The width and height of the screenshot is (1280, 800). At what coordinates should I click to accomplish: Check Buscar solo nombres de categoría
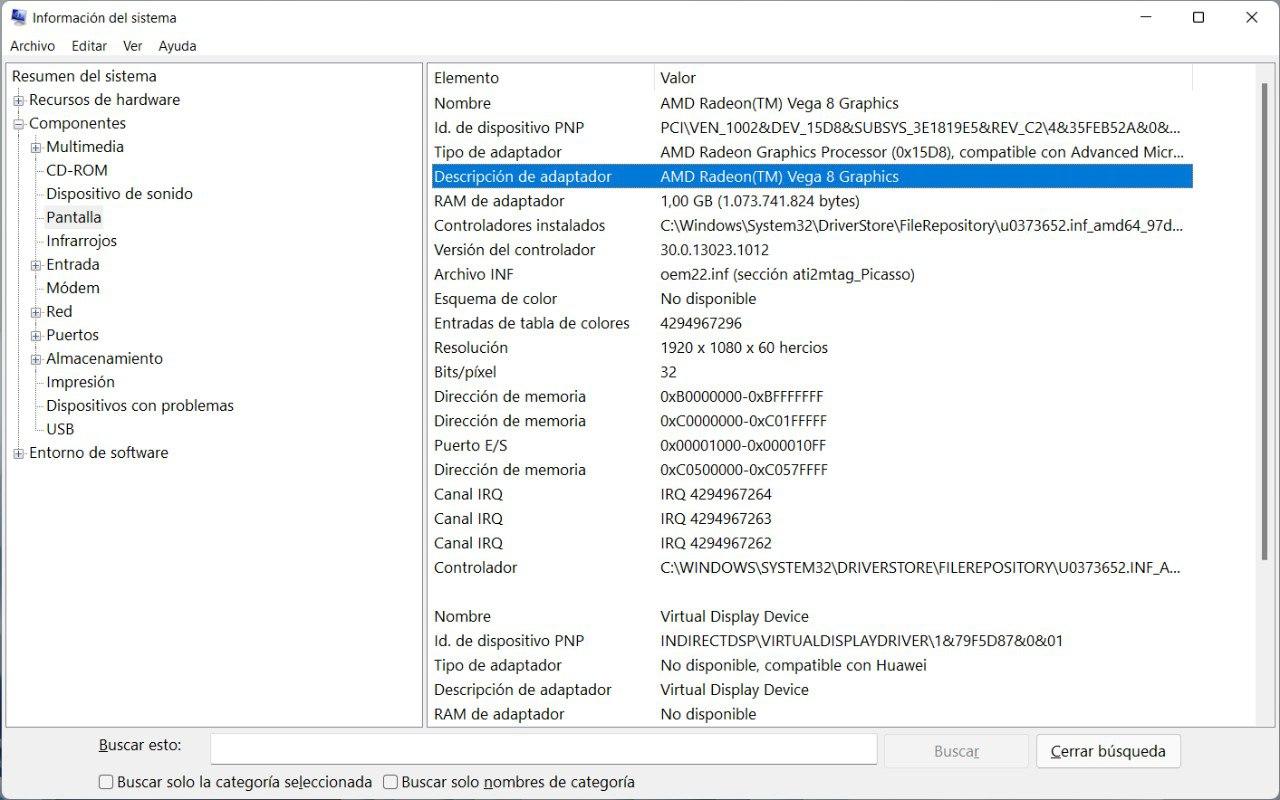[391, 782]
